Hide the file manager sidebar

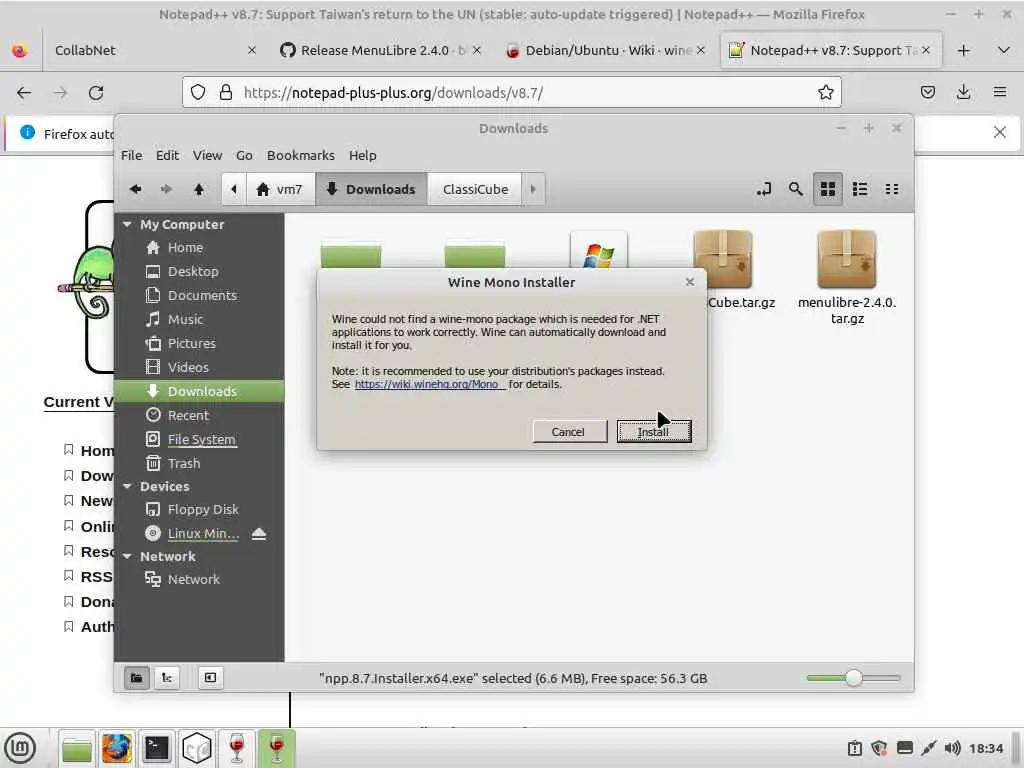point(210,678)
